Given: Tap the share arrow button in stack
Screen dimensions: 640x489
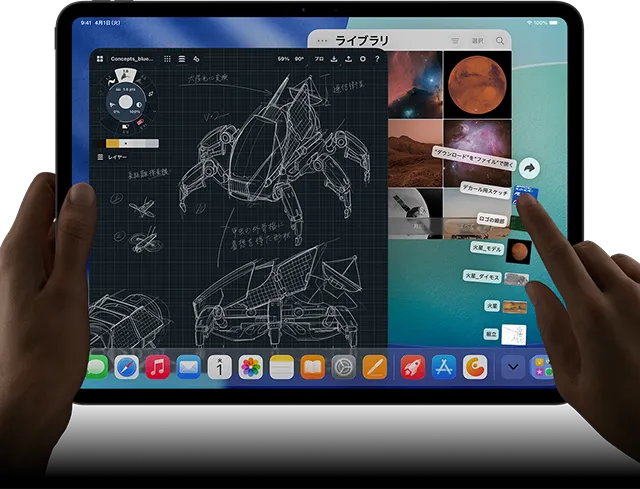Looking at the screenshot, I should (531, 168).
